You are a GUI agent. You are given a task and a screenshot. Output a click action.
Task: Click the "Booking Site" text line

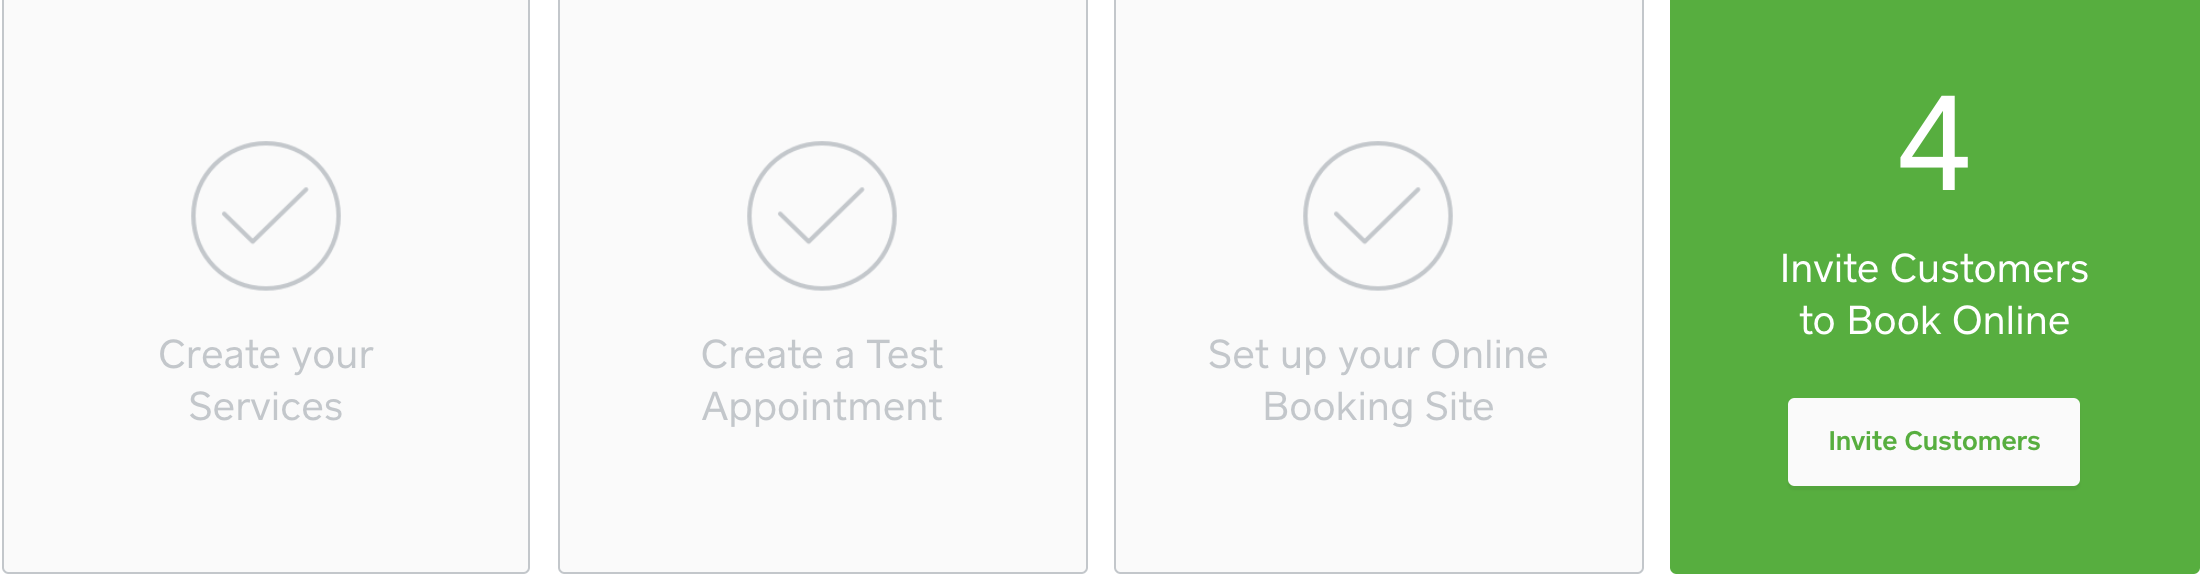(1378, 407)
